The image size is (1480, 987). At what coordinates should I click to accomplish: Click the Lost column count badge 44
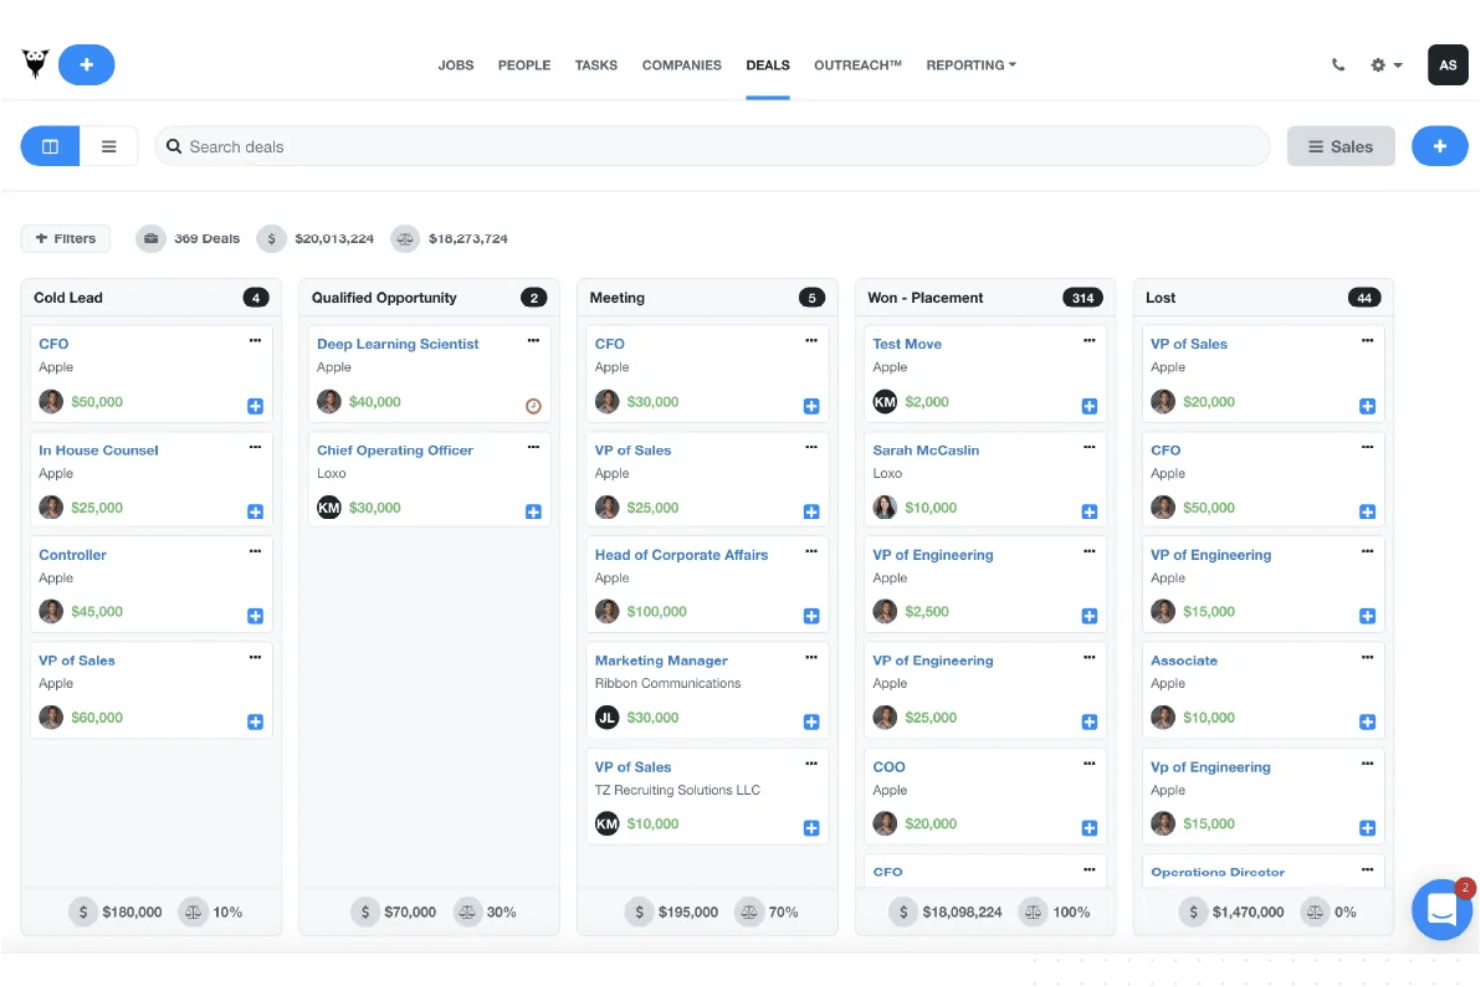click(1364, 298)
